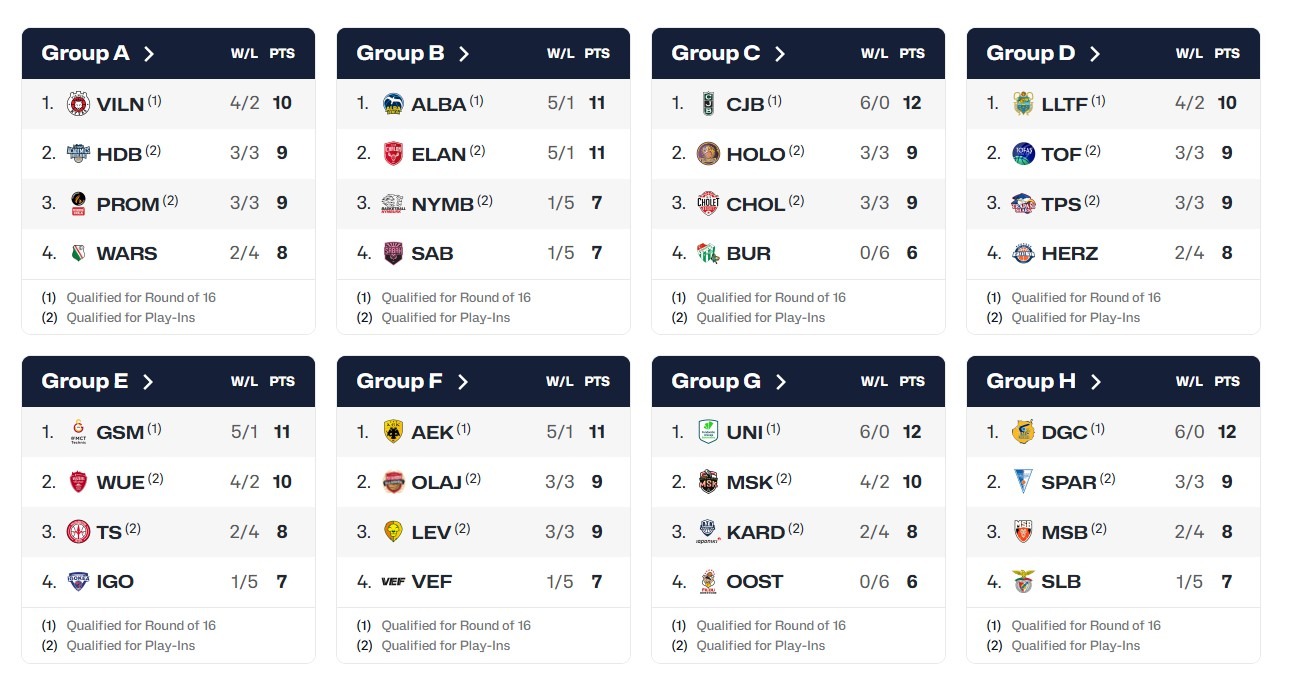Screen dimensions: 1297x687
Task: Click the VILN team logo in Group A
Action: click(78, 103)
